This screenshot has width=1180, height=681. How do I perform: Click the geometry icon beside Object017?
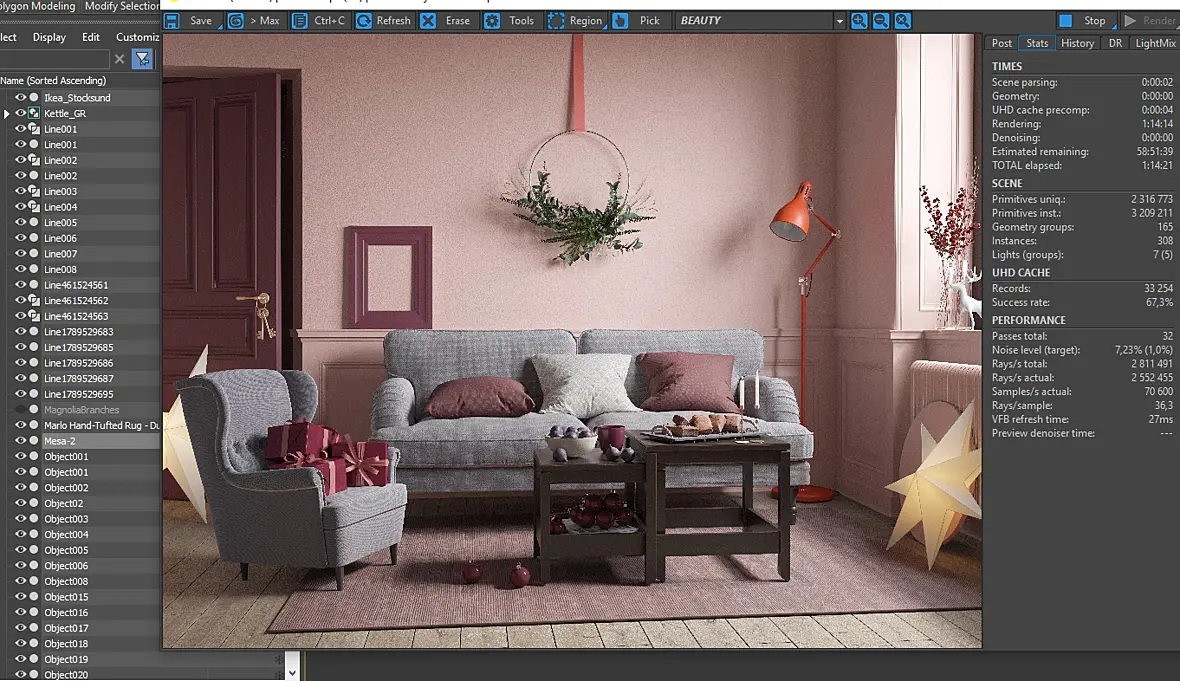click(x=34, y=628)
